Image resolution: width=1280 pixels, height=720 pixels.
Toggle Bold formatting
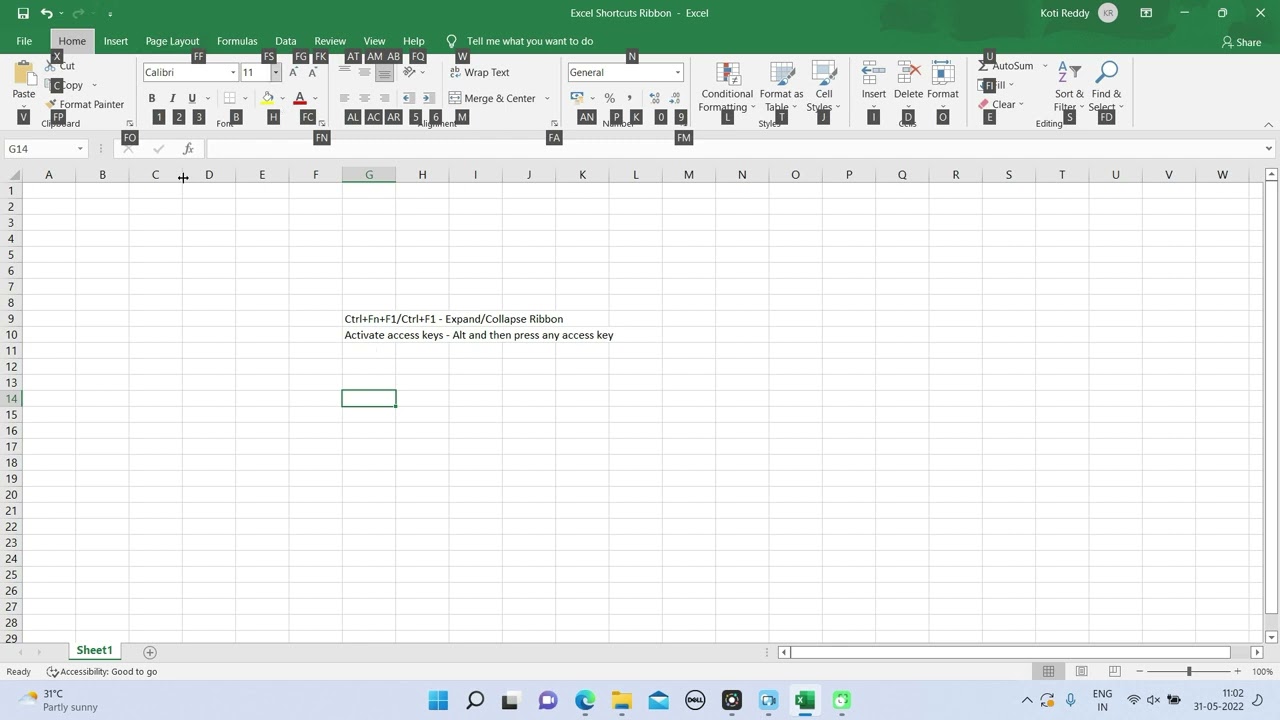(152, 98)
